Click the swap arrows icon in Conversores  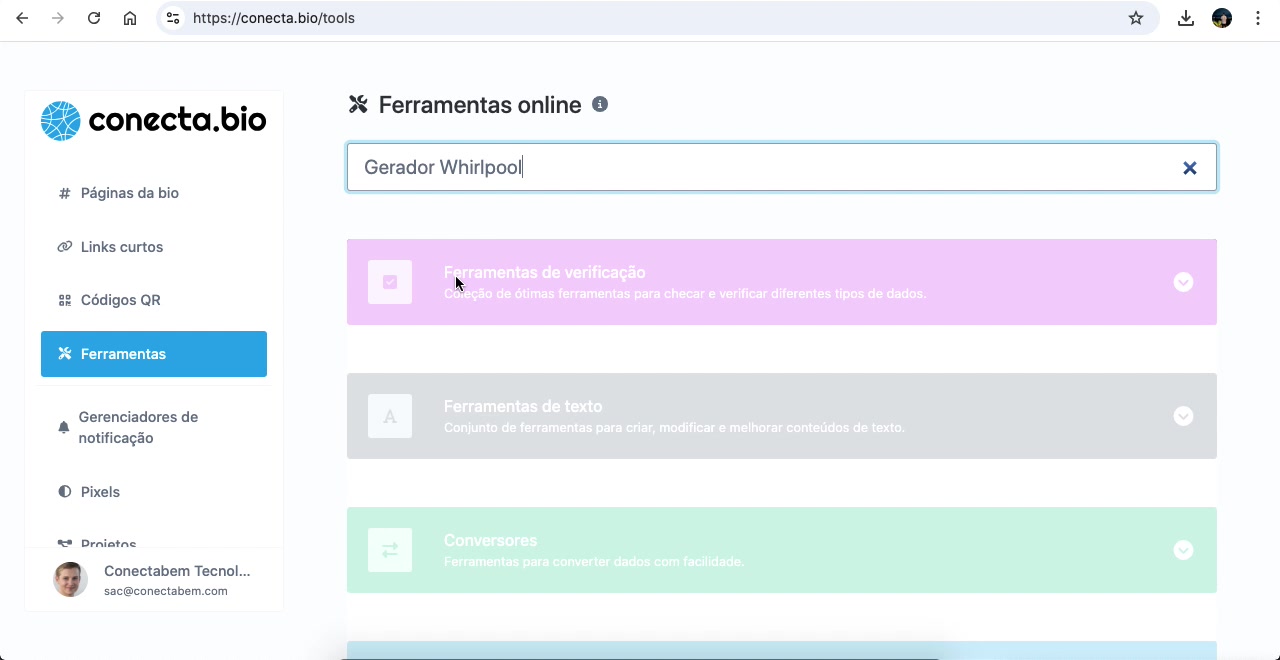pos(390,550)
